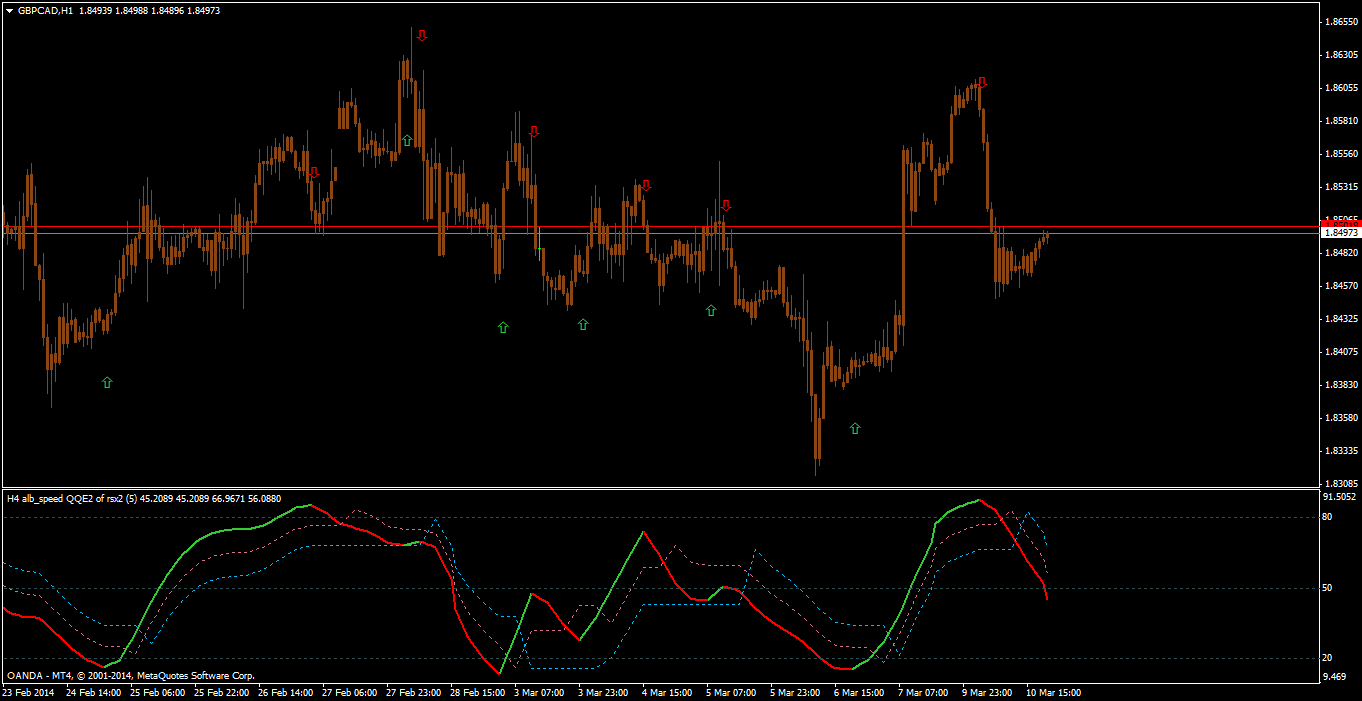Open the chart menu triangle beside GBPCAD,H1
The image size is (1362, 701).
click(x=9, y=10)
